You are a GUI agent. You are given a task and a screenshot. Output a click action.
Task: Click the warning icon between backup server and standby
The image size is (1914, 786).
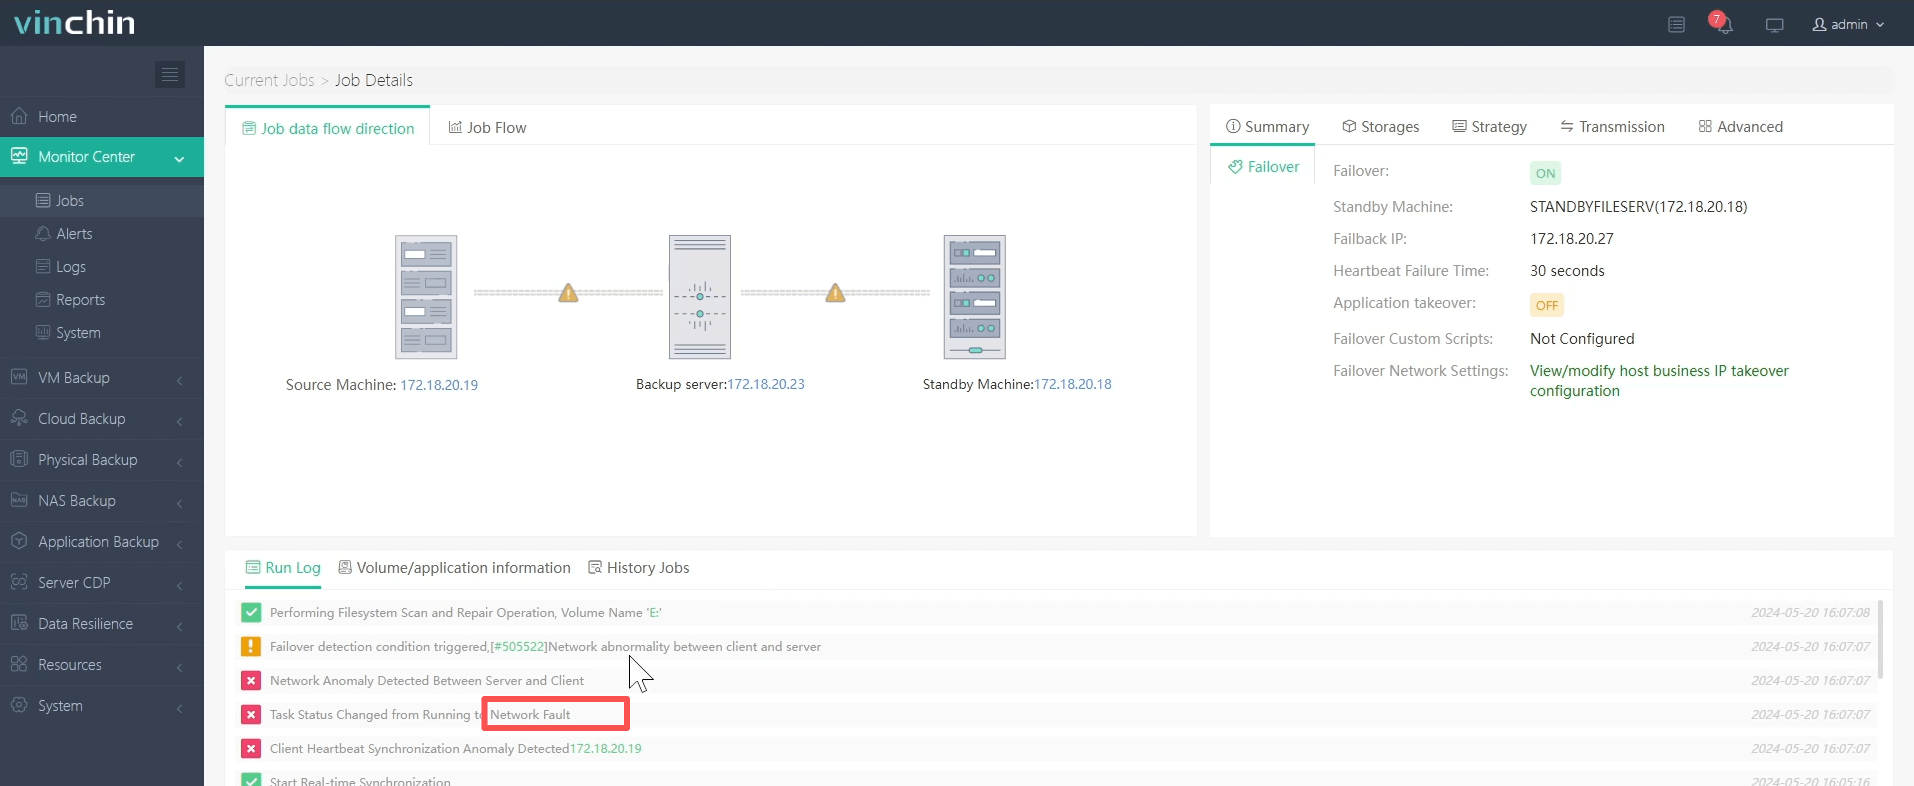pyautogui.click(x=835, y=293)
